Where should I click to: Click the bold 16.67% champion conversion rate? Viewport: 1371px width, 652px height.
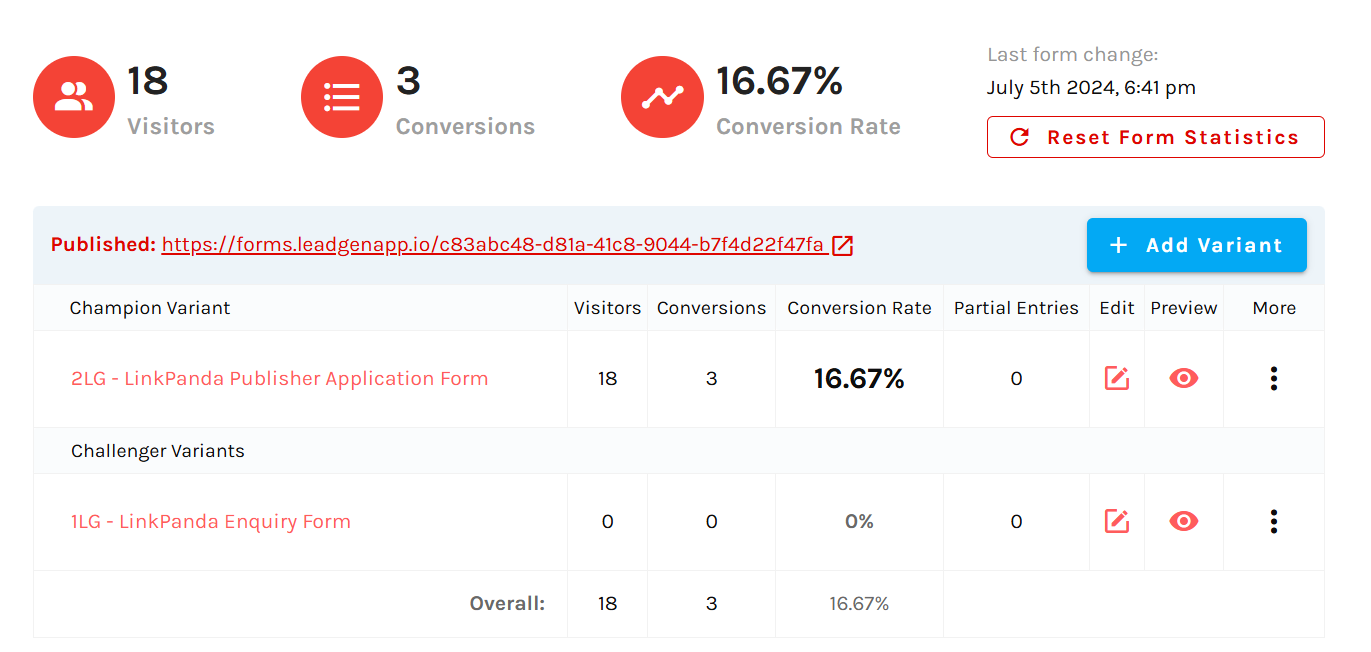pyautogui.click(x=859, y=379)
